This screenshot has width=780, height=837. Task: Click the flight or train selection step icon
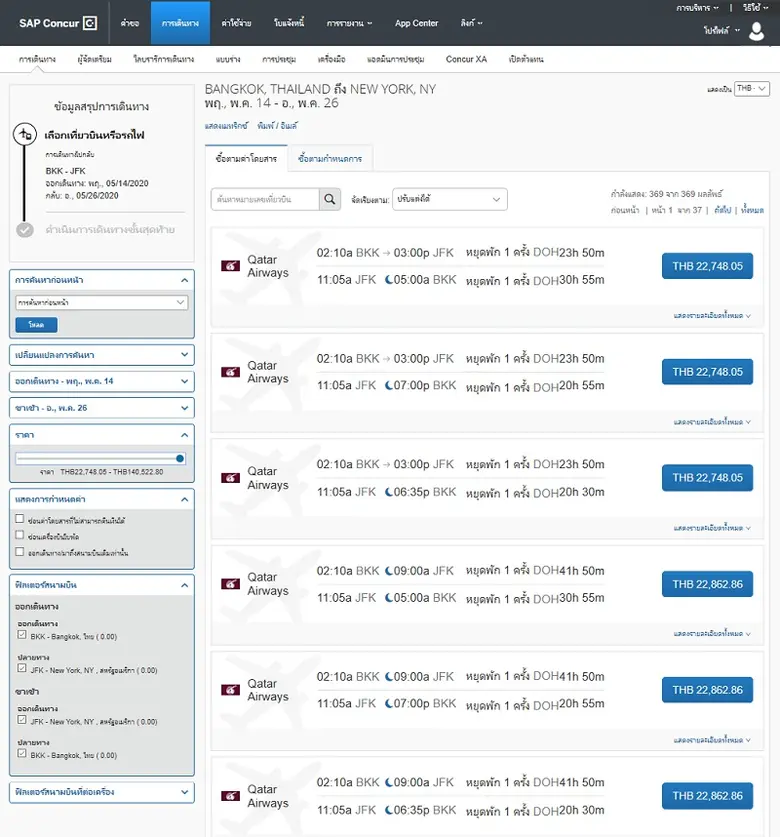26,134
